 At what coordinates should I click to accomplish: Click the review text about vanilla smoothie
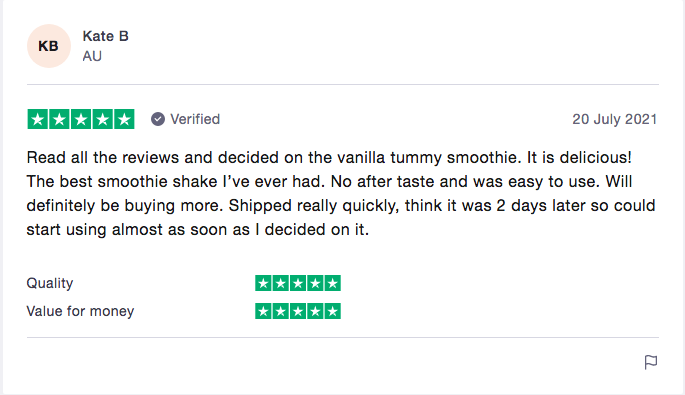341,193
